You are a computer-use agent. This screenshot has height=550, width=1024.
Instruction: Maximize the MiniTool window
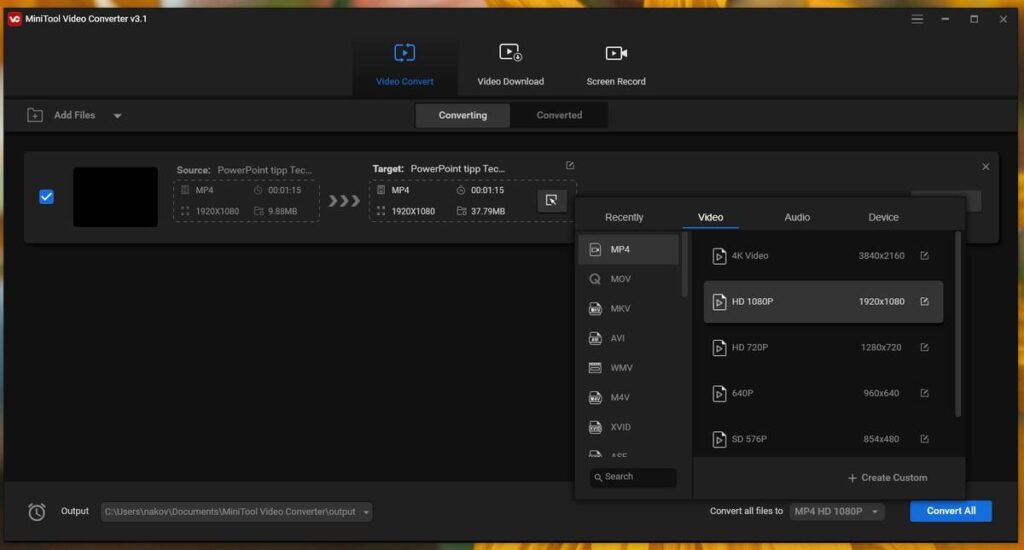tap(974, 19)
